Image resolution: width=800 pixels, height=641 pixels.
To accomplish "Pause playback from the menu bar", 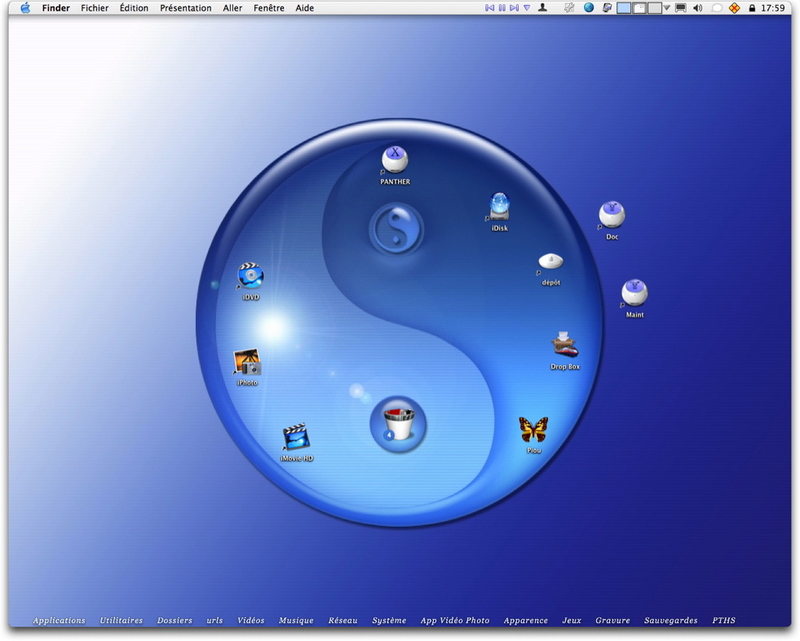I will pos(502,8).
